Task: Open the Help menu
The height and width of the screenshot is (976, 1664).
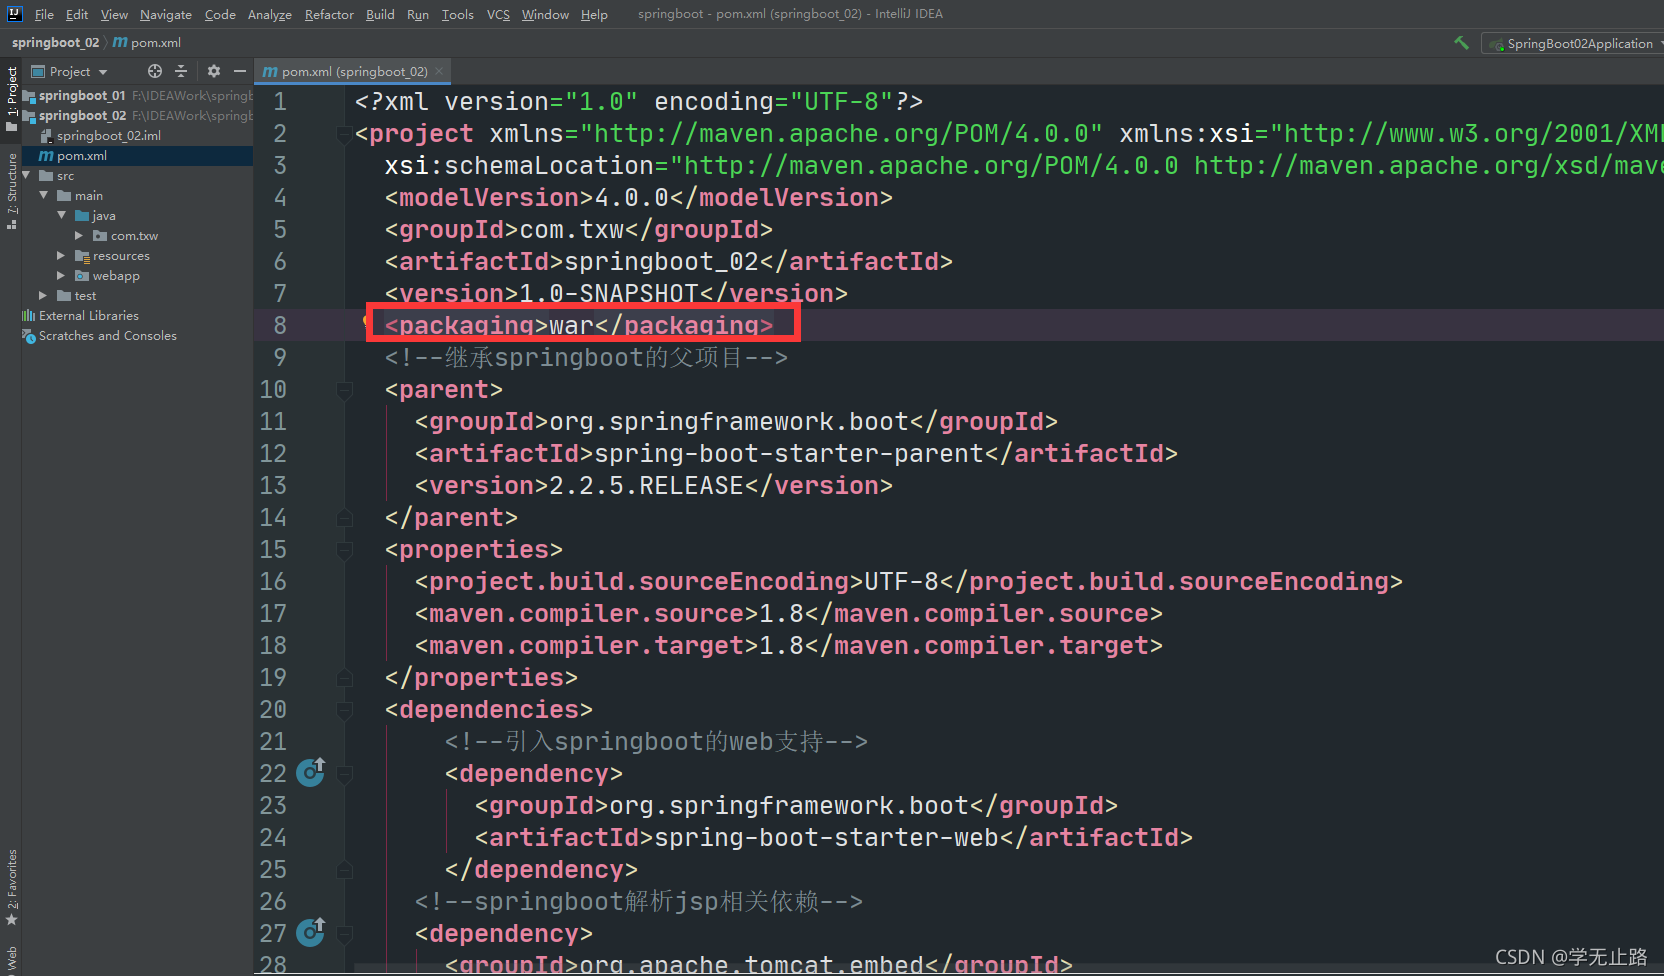Action: click(594, 14)
